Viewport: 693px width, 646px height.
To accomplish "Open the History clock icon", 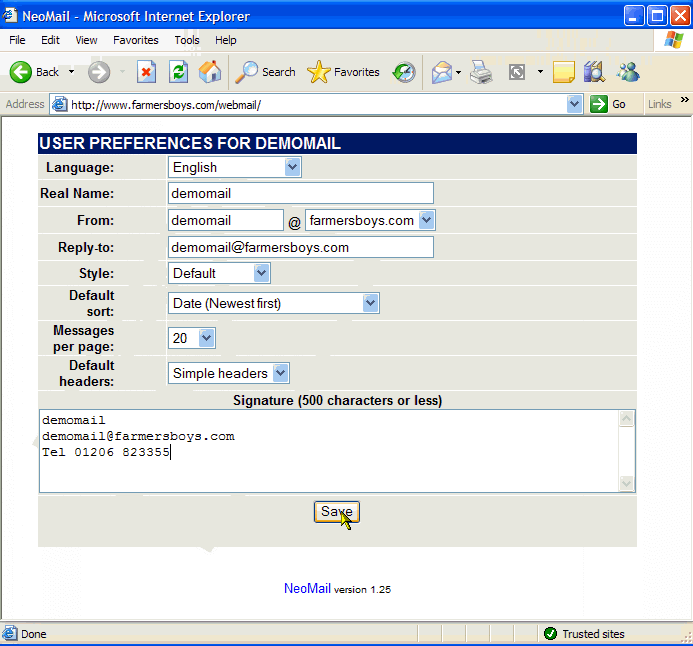I will point(404,72).
